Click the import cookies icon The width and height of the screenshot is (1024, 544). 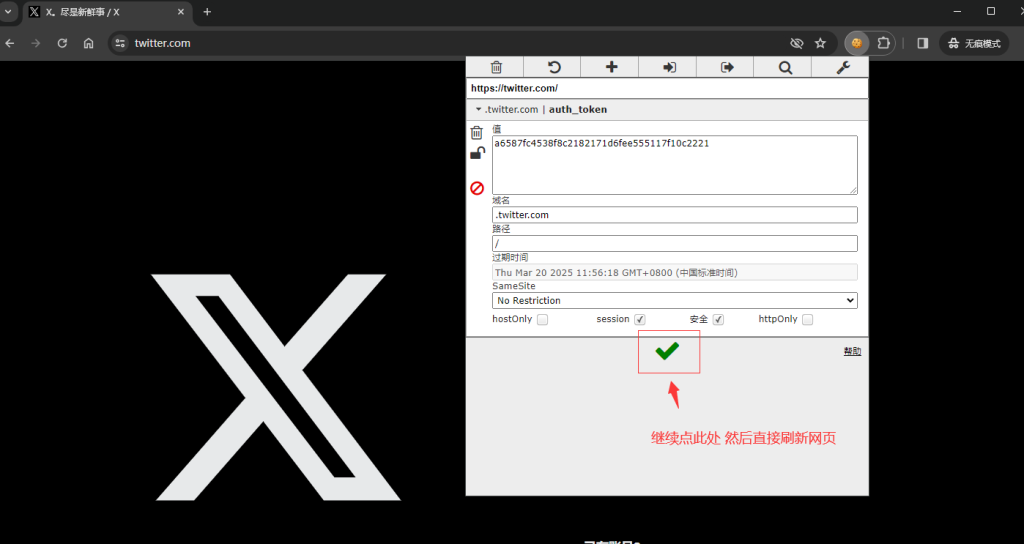(669, 67)
